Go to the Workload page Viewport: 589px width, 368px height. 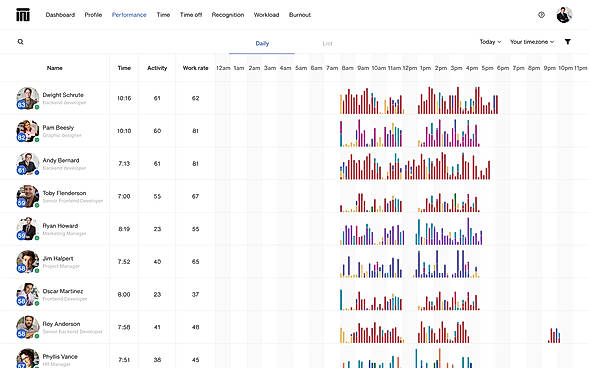(266, 15)
